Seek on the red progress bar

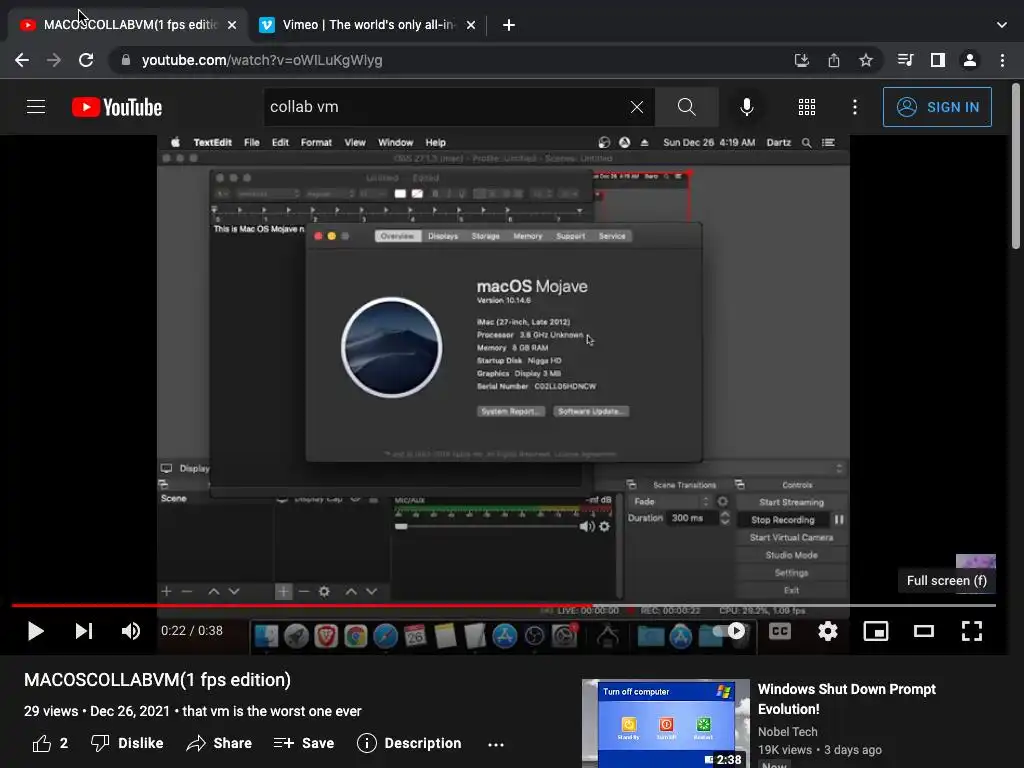point(504,605)
